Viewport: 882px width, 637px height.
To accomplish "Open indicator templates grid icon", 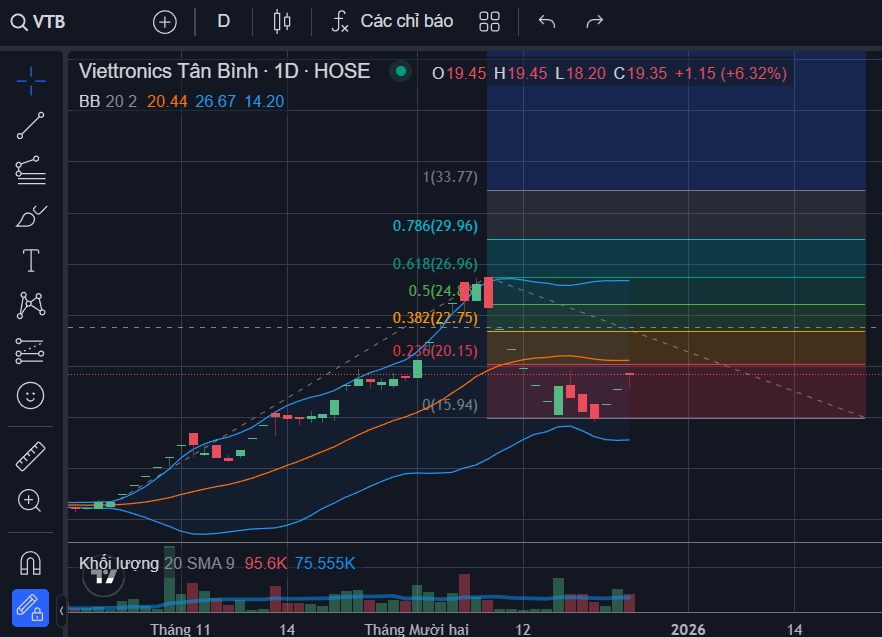I will (489, 22).
